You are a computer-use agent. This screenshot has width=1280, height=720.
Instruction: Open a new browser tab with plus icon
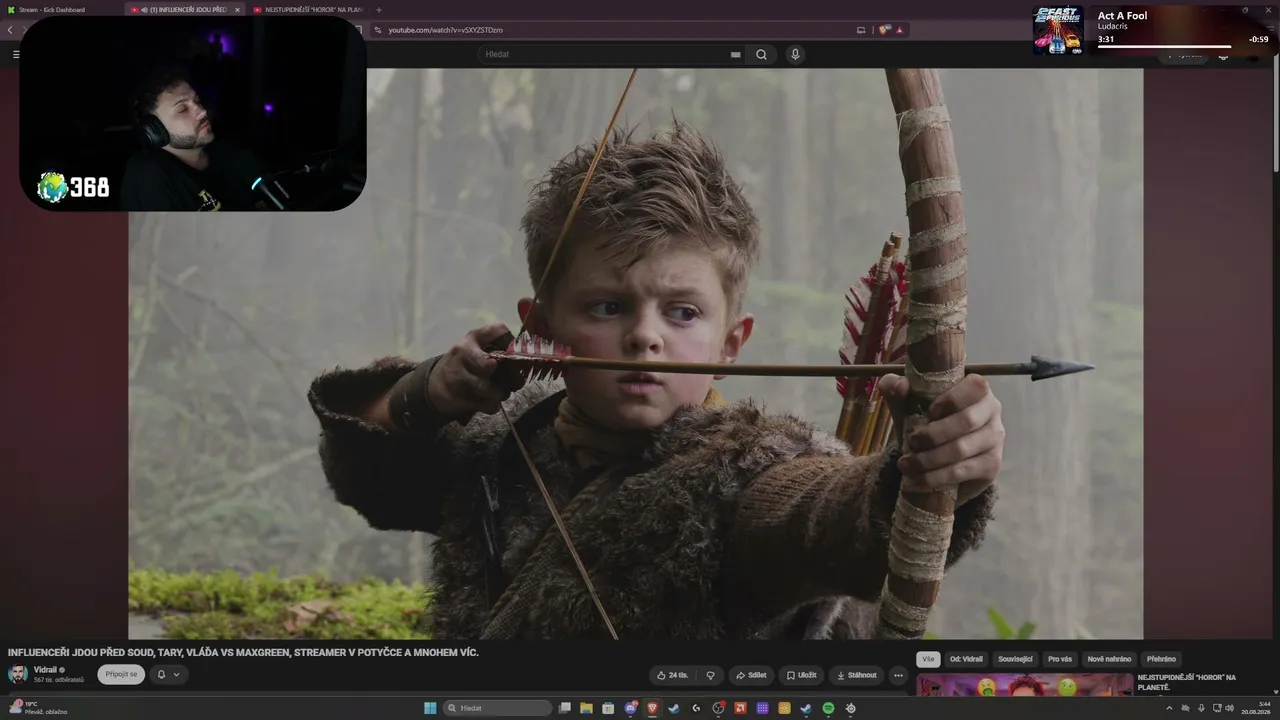pyautogui.click(x=379, y=10)
